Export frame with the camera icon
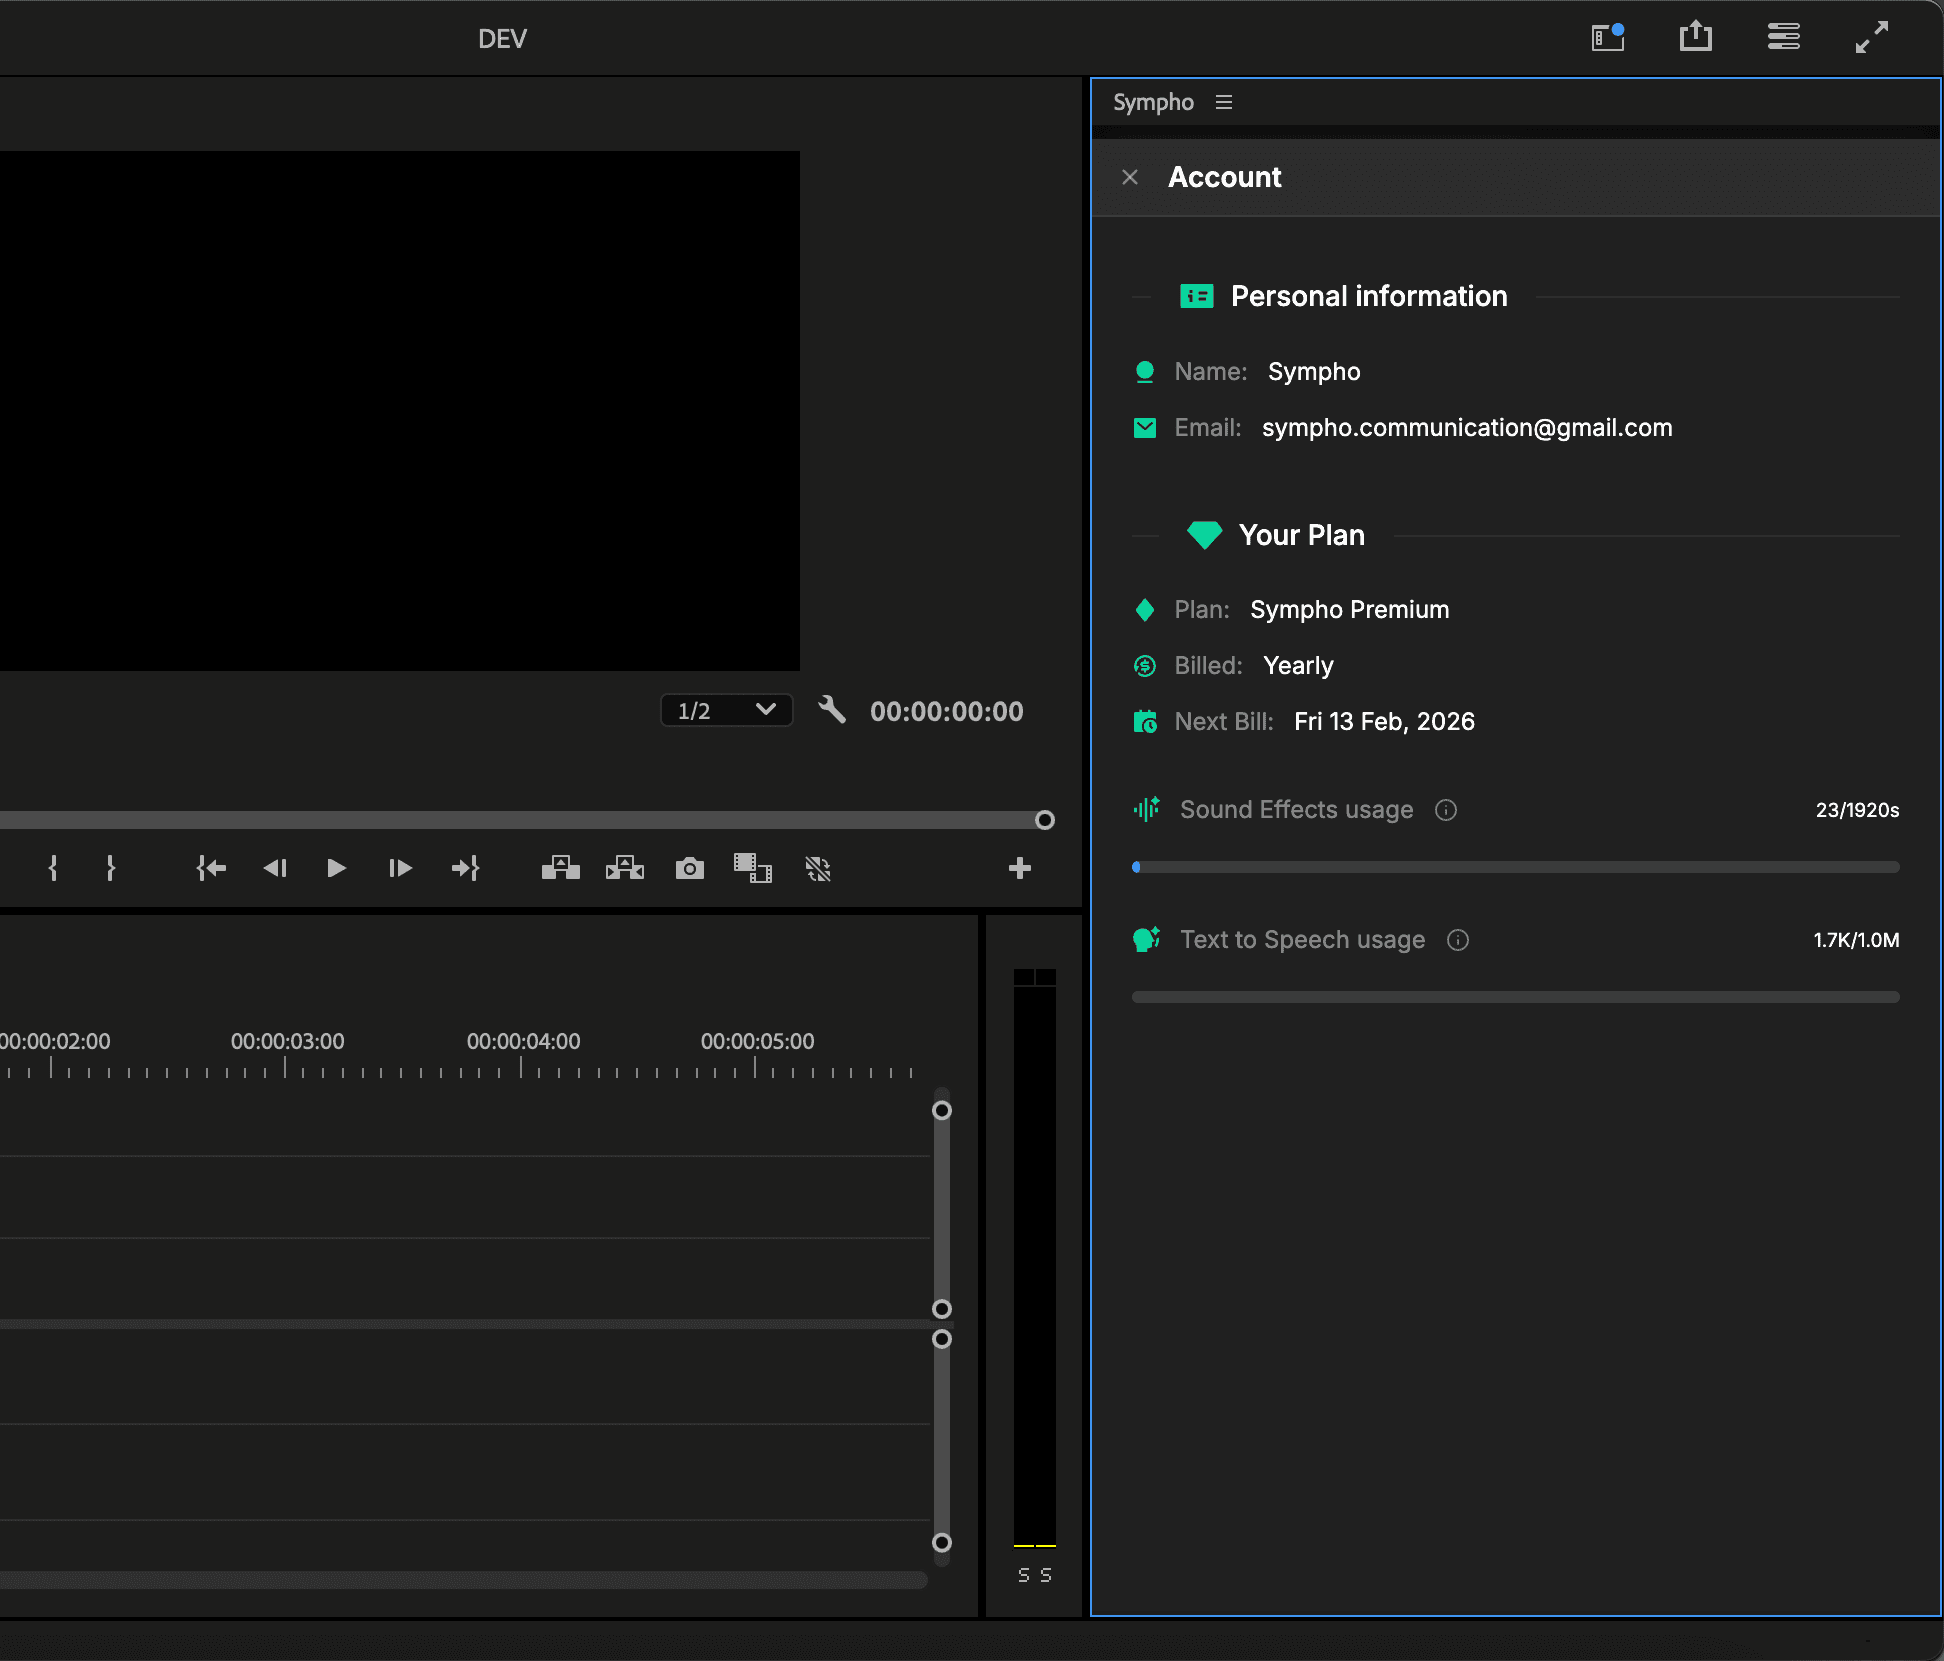Viewport: 1944px width, 1661px height. (690, 868)
